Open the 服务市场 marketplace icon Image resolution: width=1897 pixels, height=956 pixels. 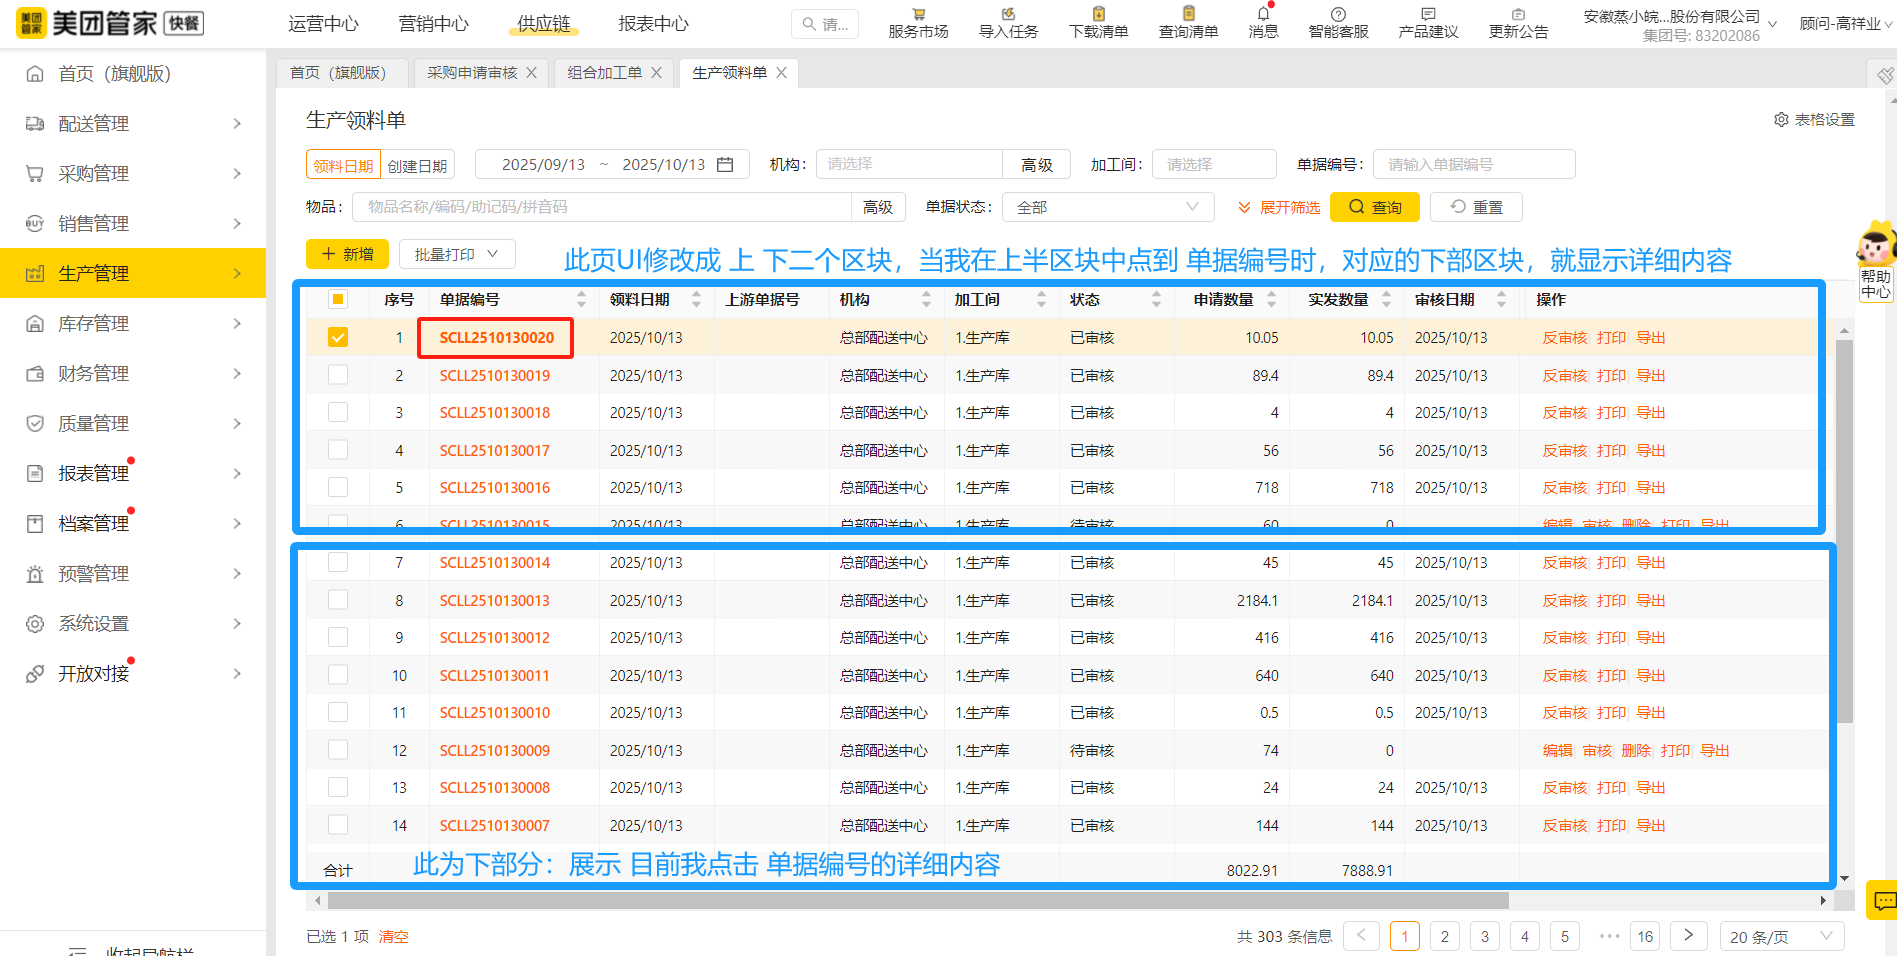(x=916, y=22)
